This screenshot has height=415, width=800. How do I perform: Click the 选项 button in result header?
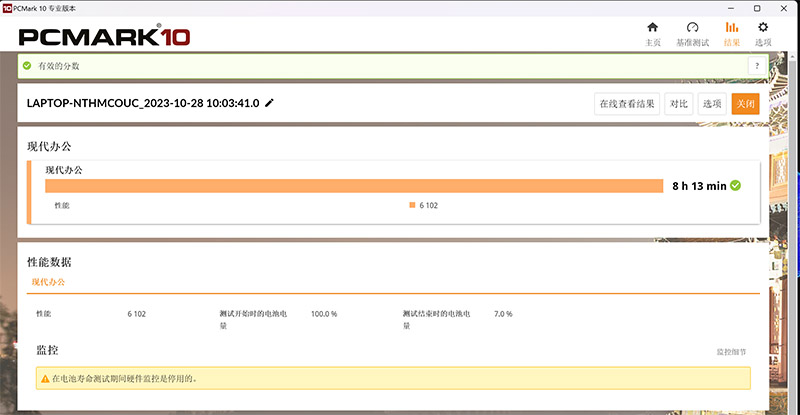click(x=712, y=104)
